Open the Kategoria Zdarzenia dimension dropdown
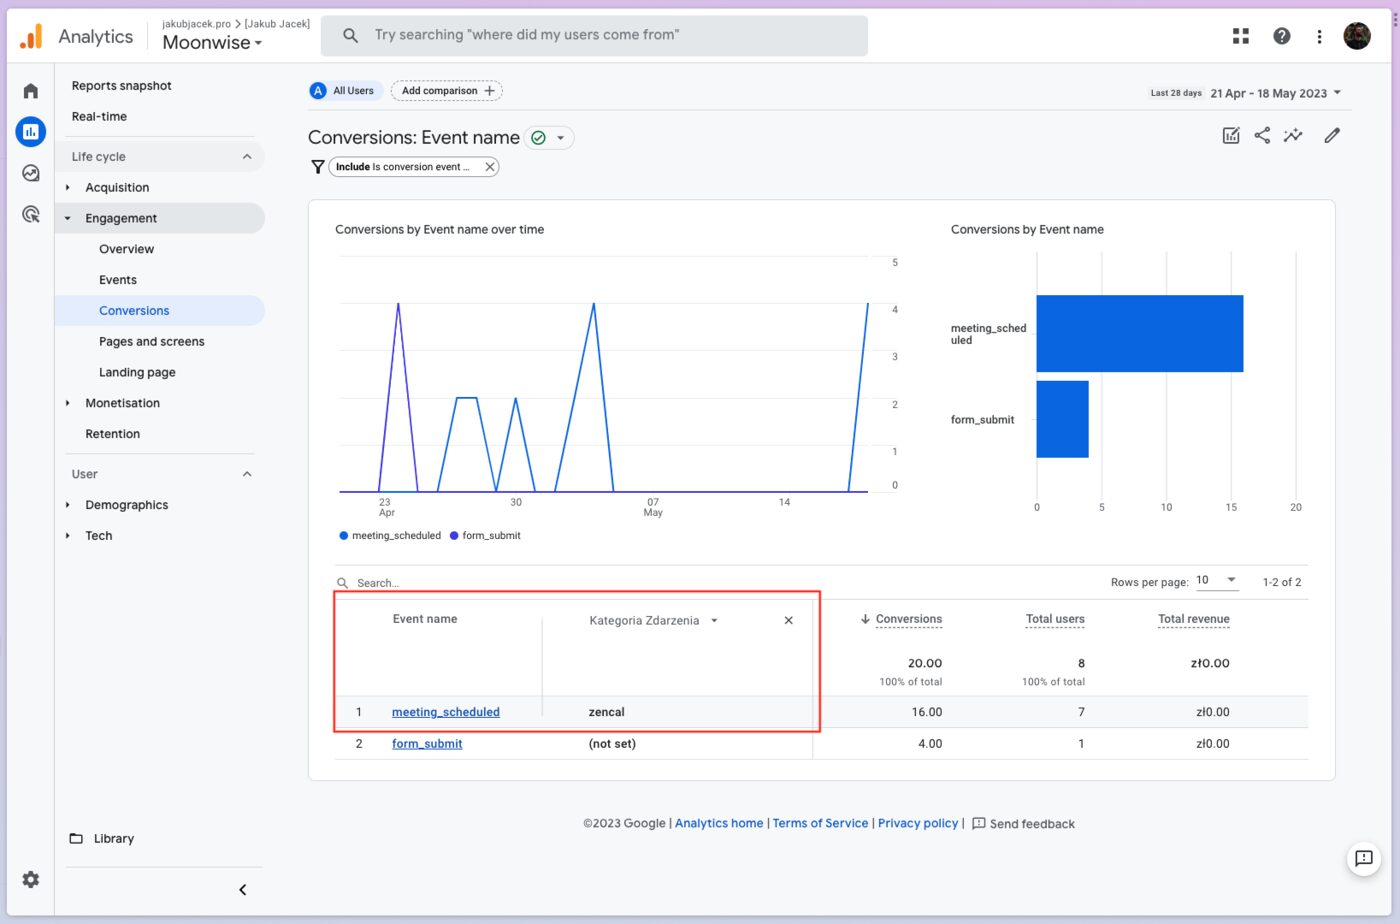Screen dimensions: 1400x924 click(654, 620)
